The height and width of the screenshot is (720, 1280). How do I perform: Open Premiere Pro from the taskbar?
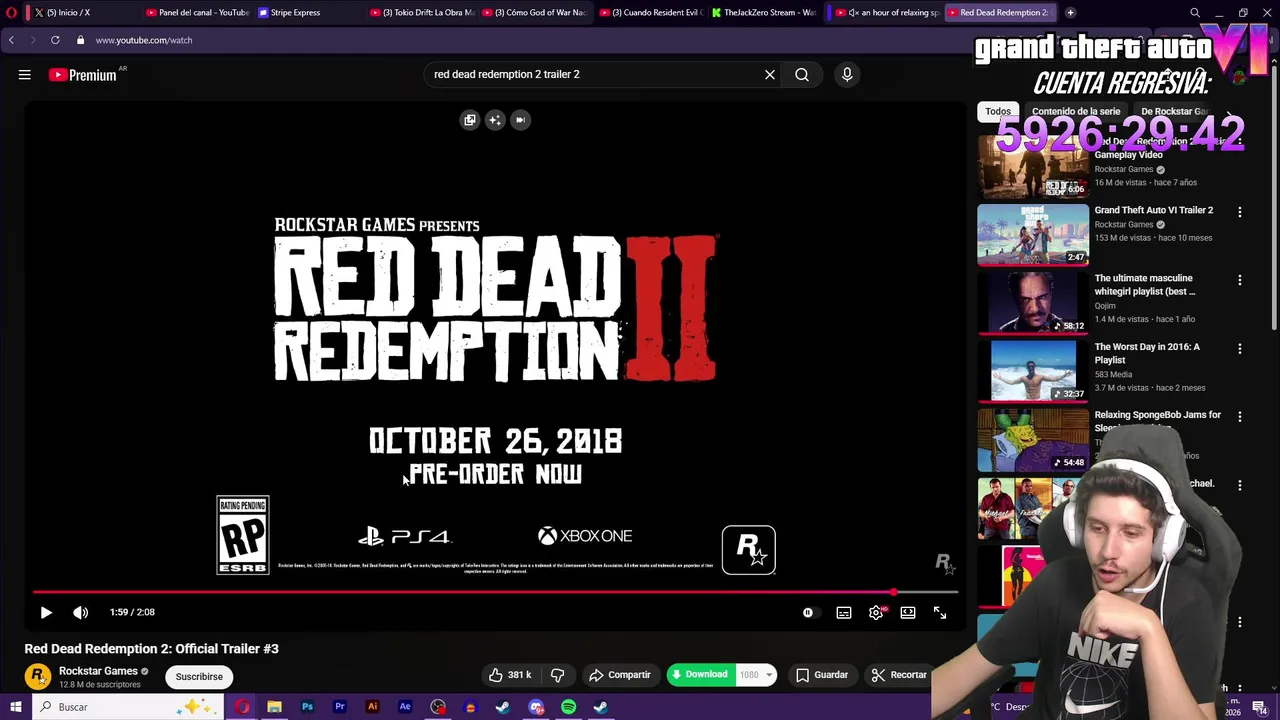(340, 707)
